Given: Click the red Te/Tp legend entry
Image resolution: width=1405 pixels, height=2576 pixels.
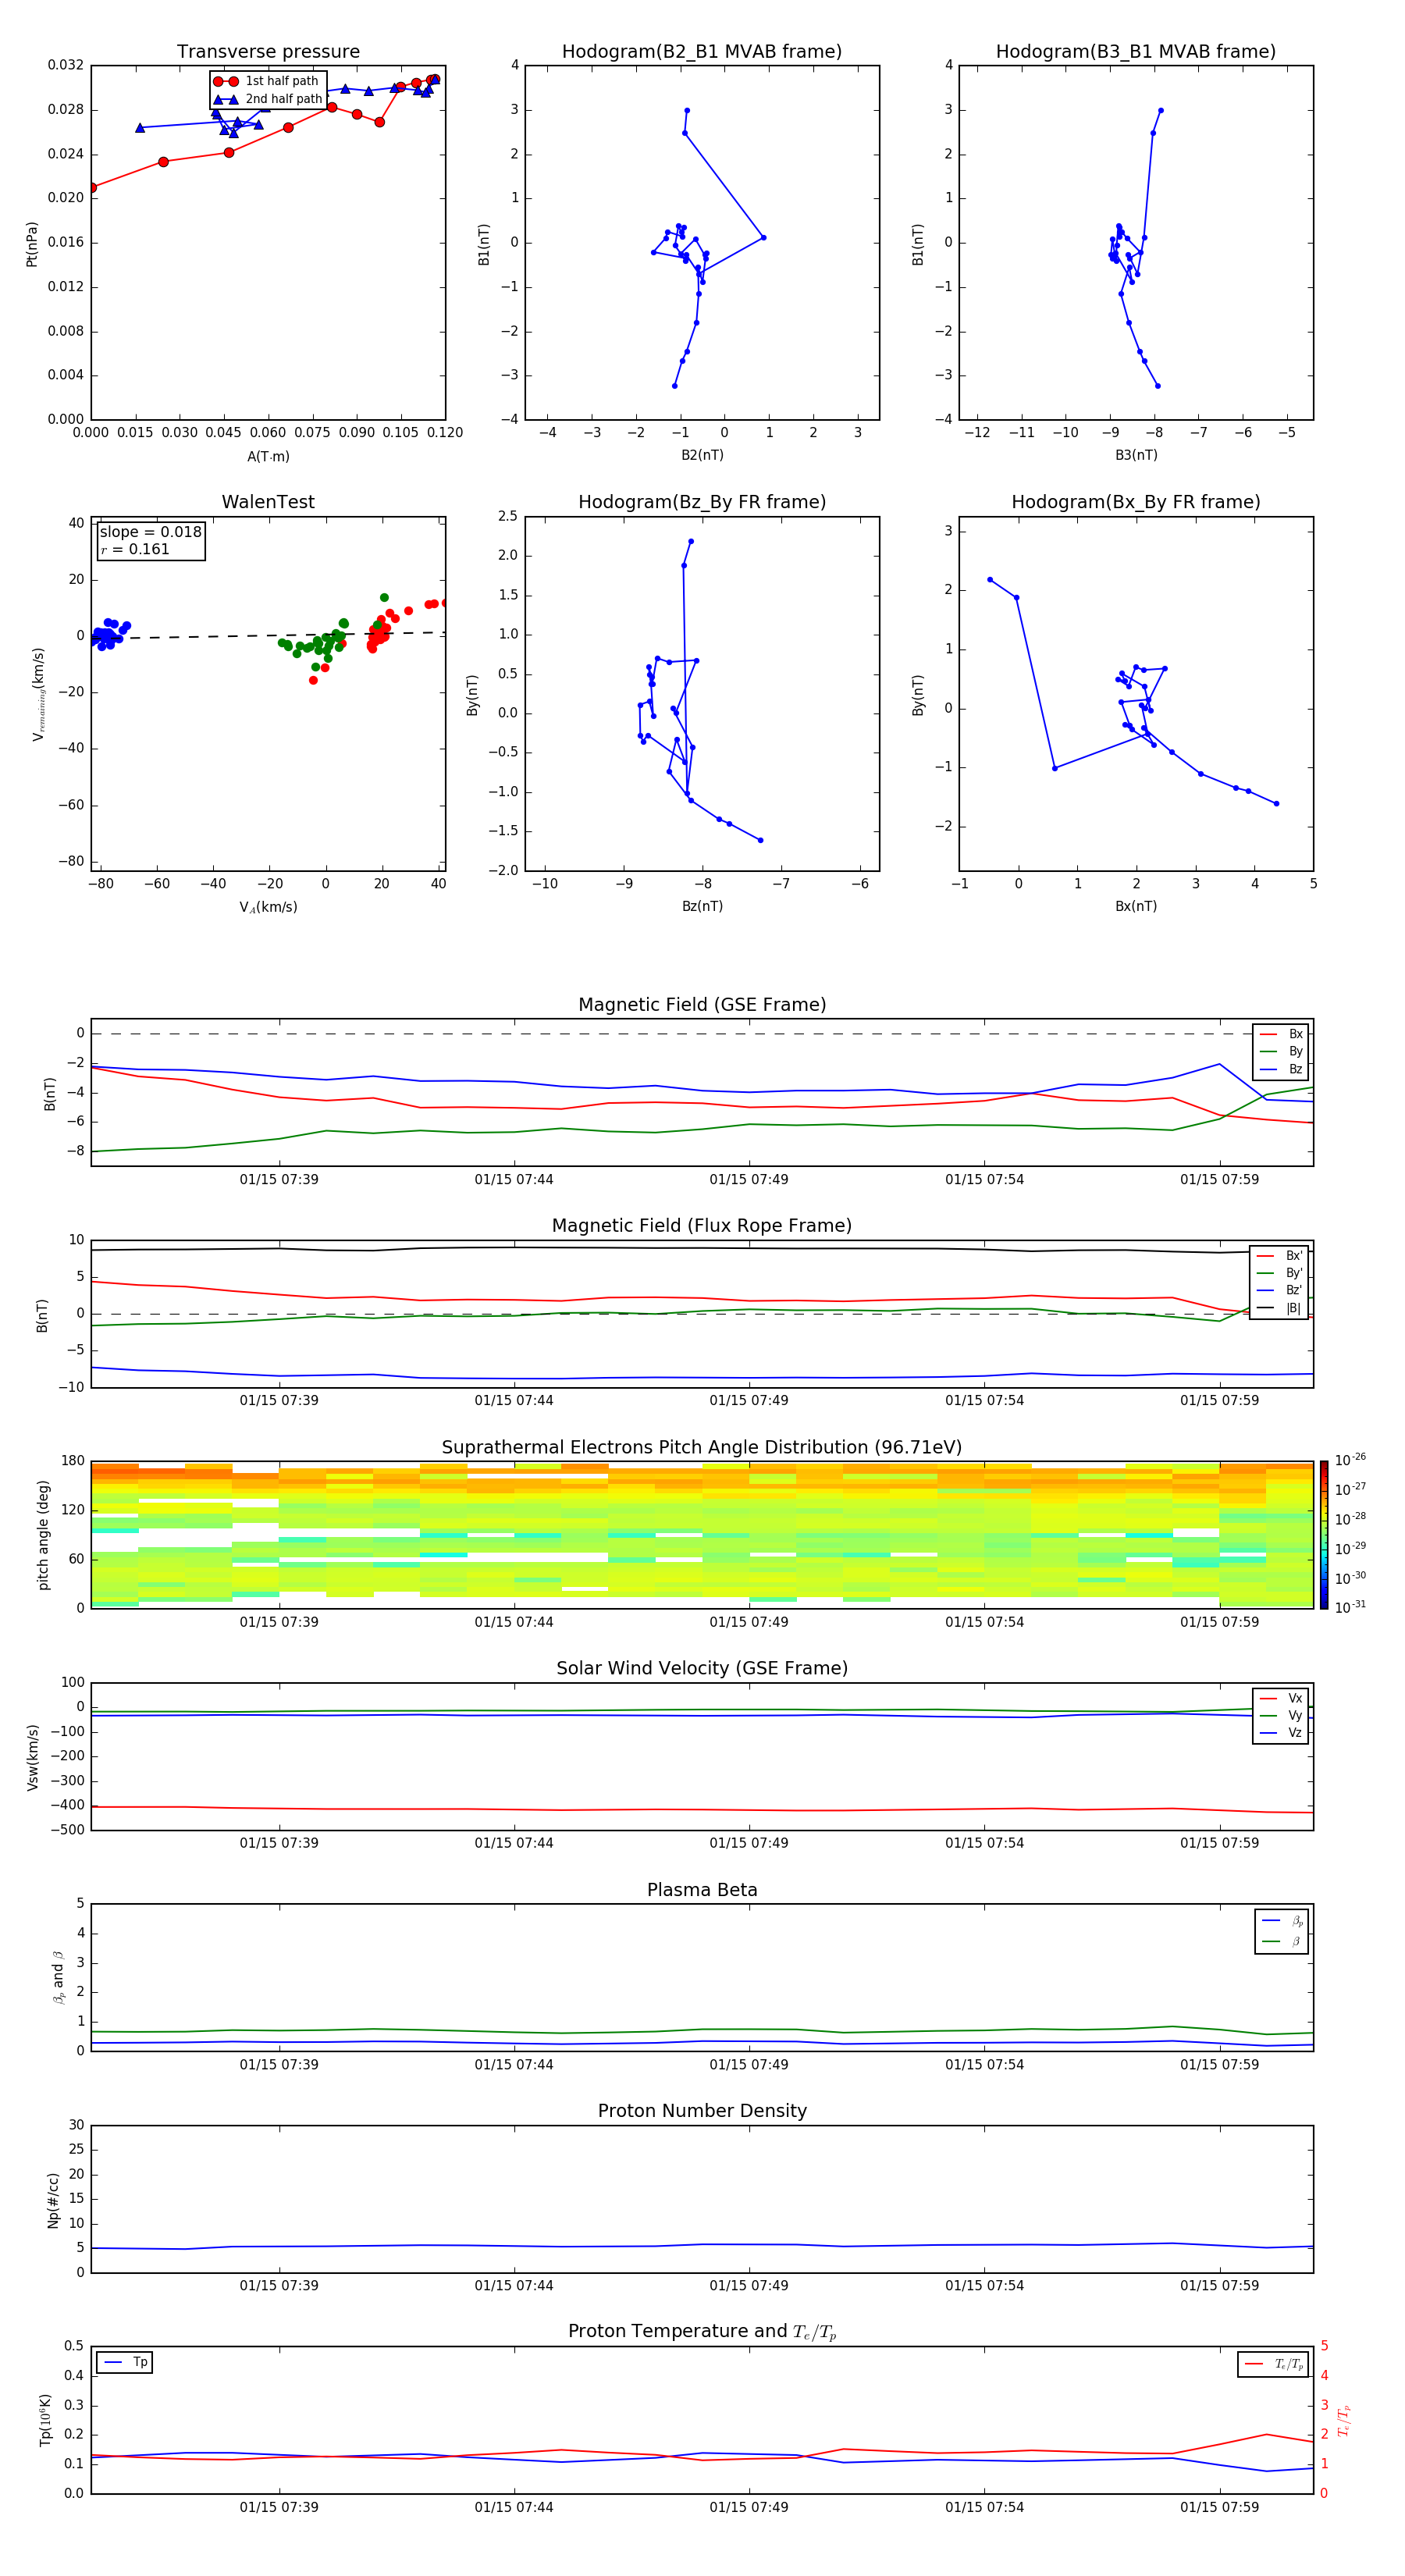Looking at the screenshot, I should pyautogui.click(x=1274, y=2364).
